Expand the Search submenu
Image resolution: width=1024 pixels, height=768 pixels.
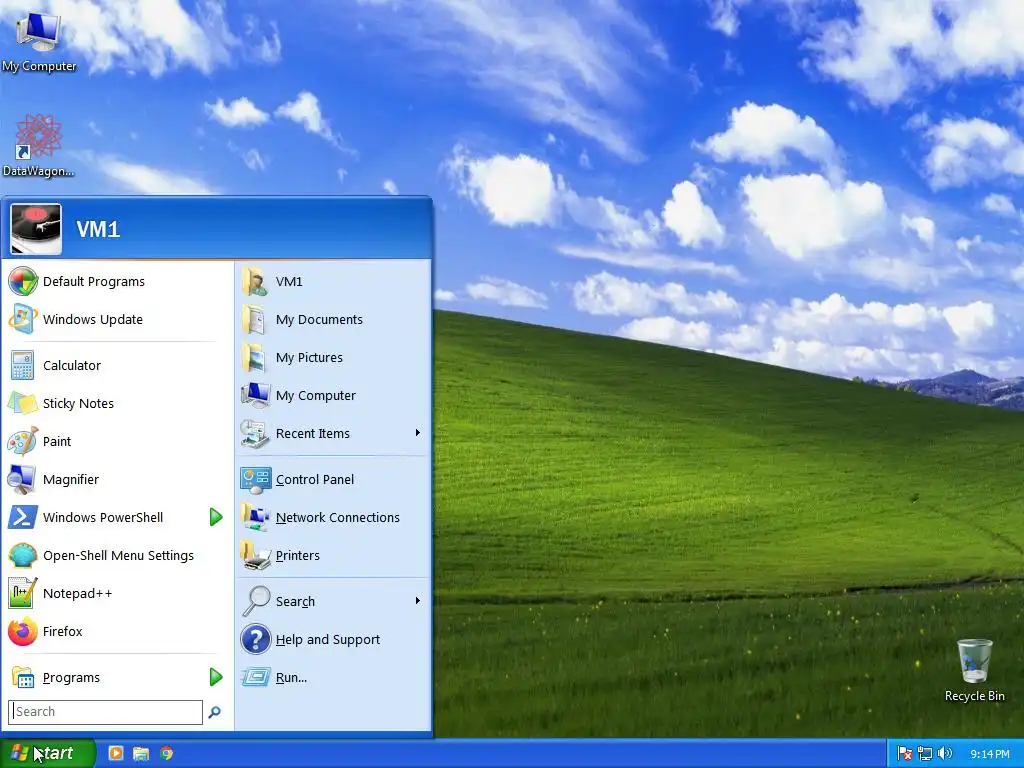coord(332,601)
